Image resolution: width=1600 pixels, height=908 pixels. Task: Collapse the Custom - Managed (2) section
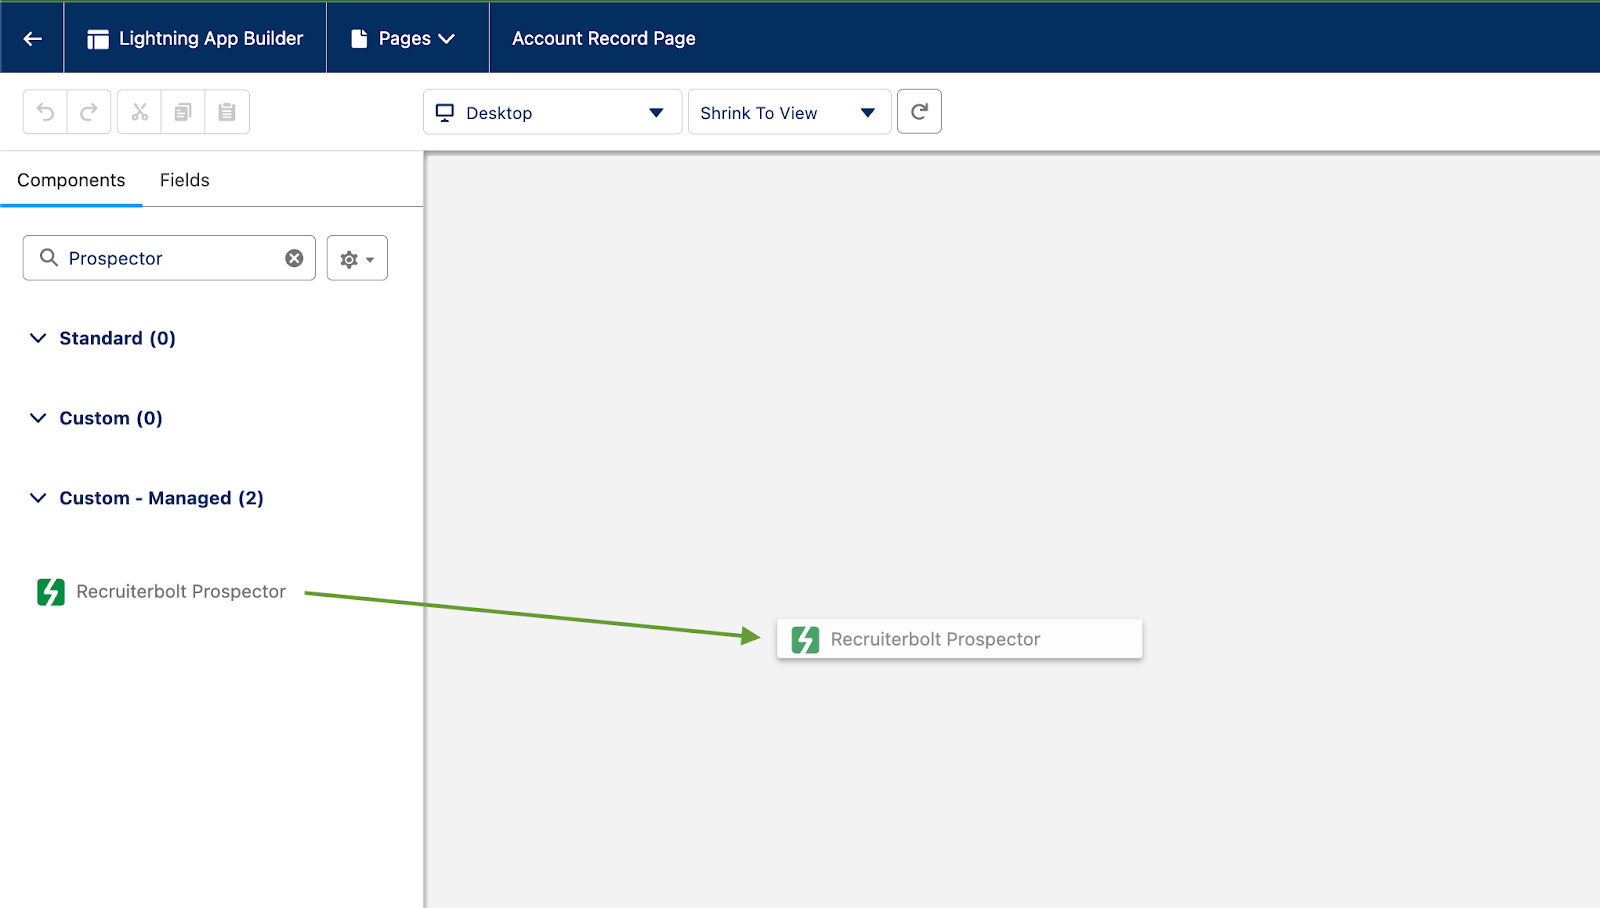point(38,498)
